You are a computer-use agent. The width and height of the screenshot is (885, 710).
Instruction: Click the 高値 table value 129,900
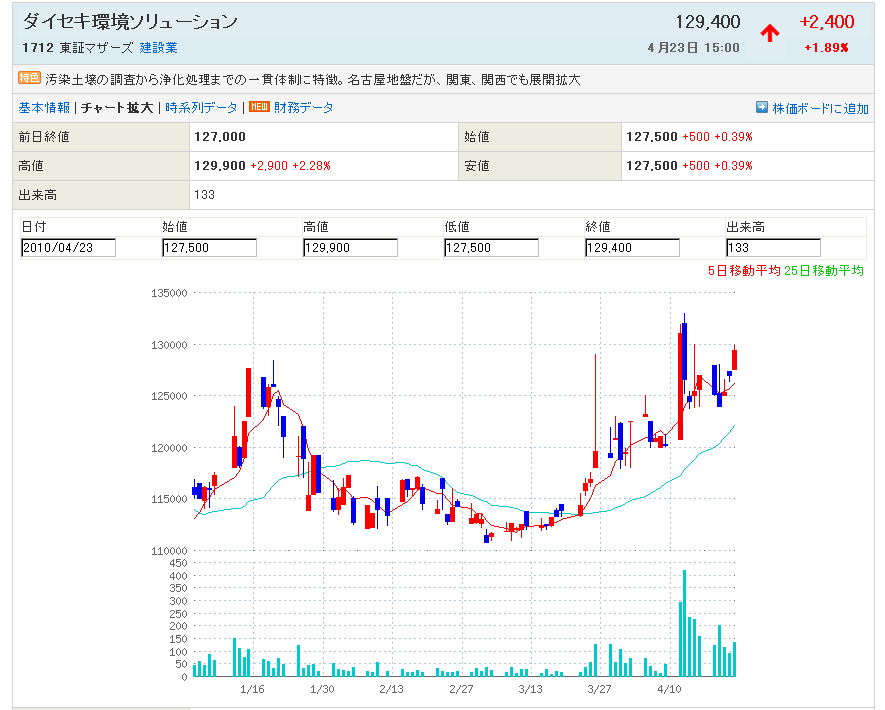tap(220, 166)
